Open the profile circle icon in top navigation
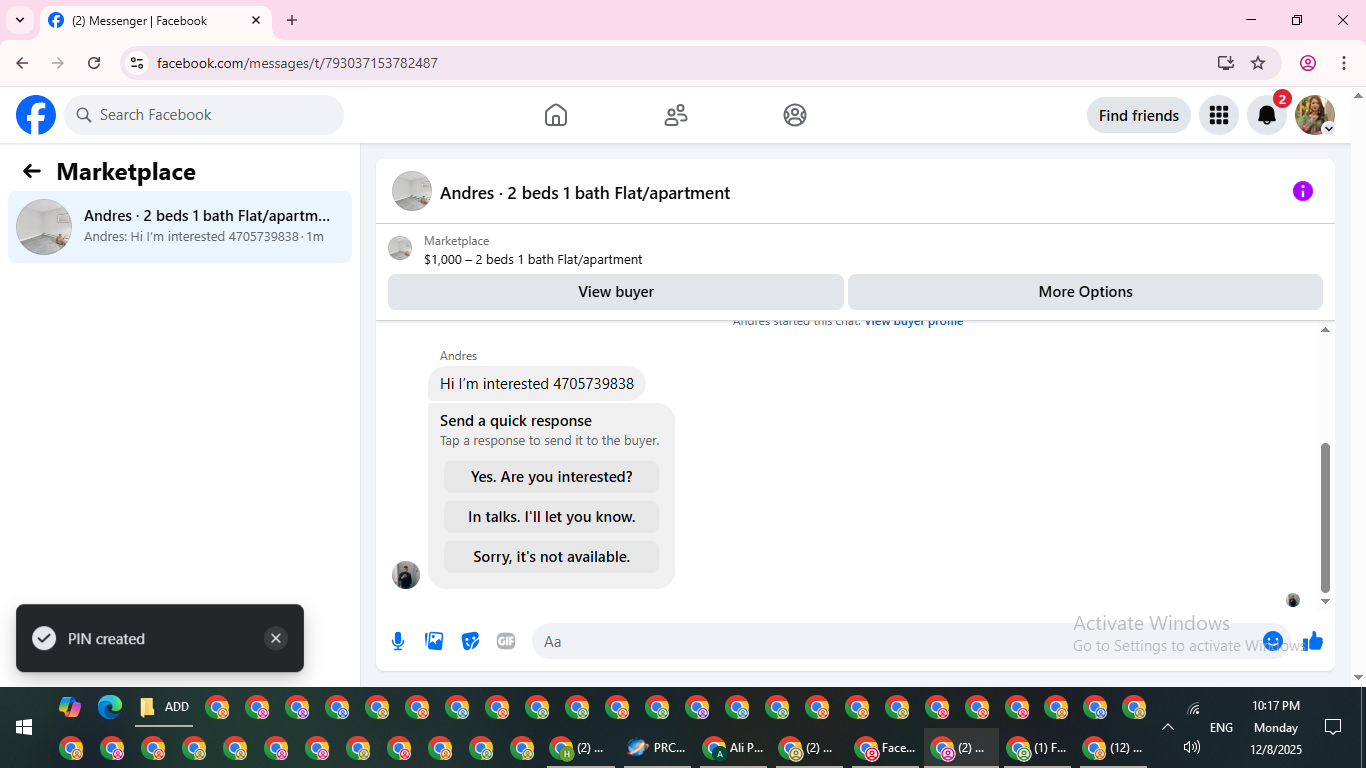The image size is (1366, 768). (x=795, y=115)
